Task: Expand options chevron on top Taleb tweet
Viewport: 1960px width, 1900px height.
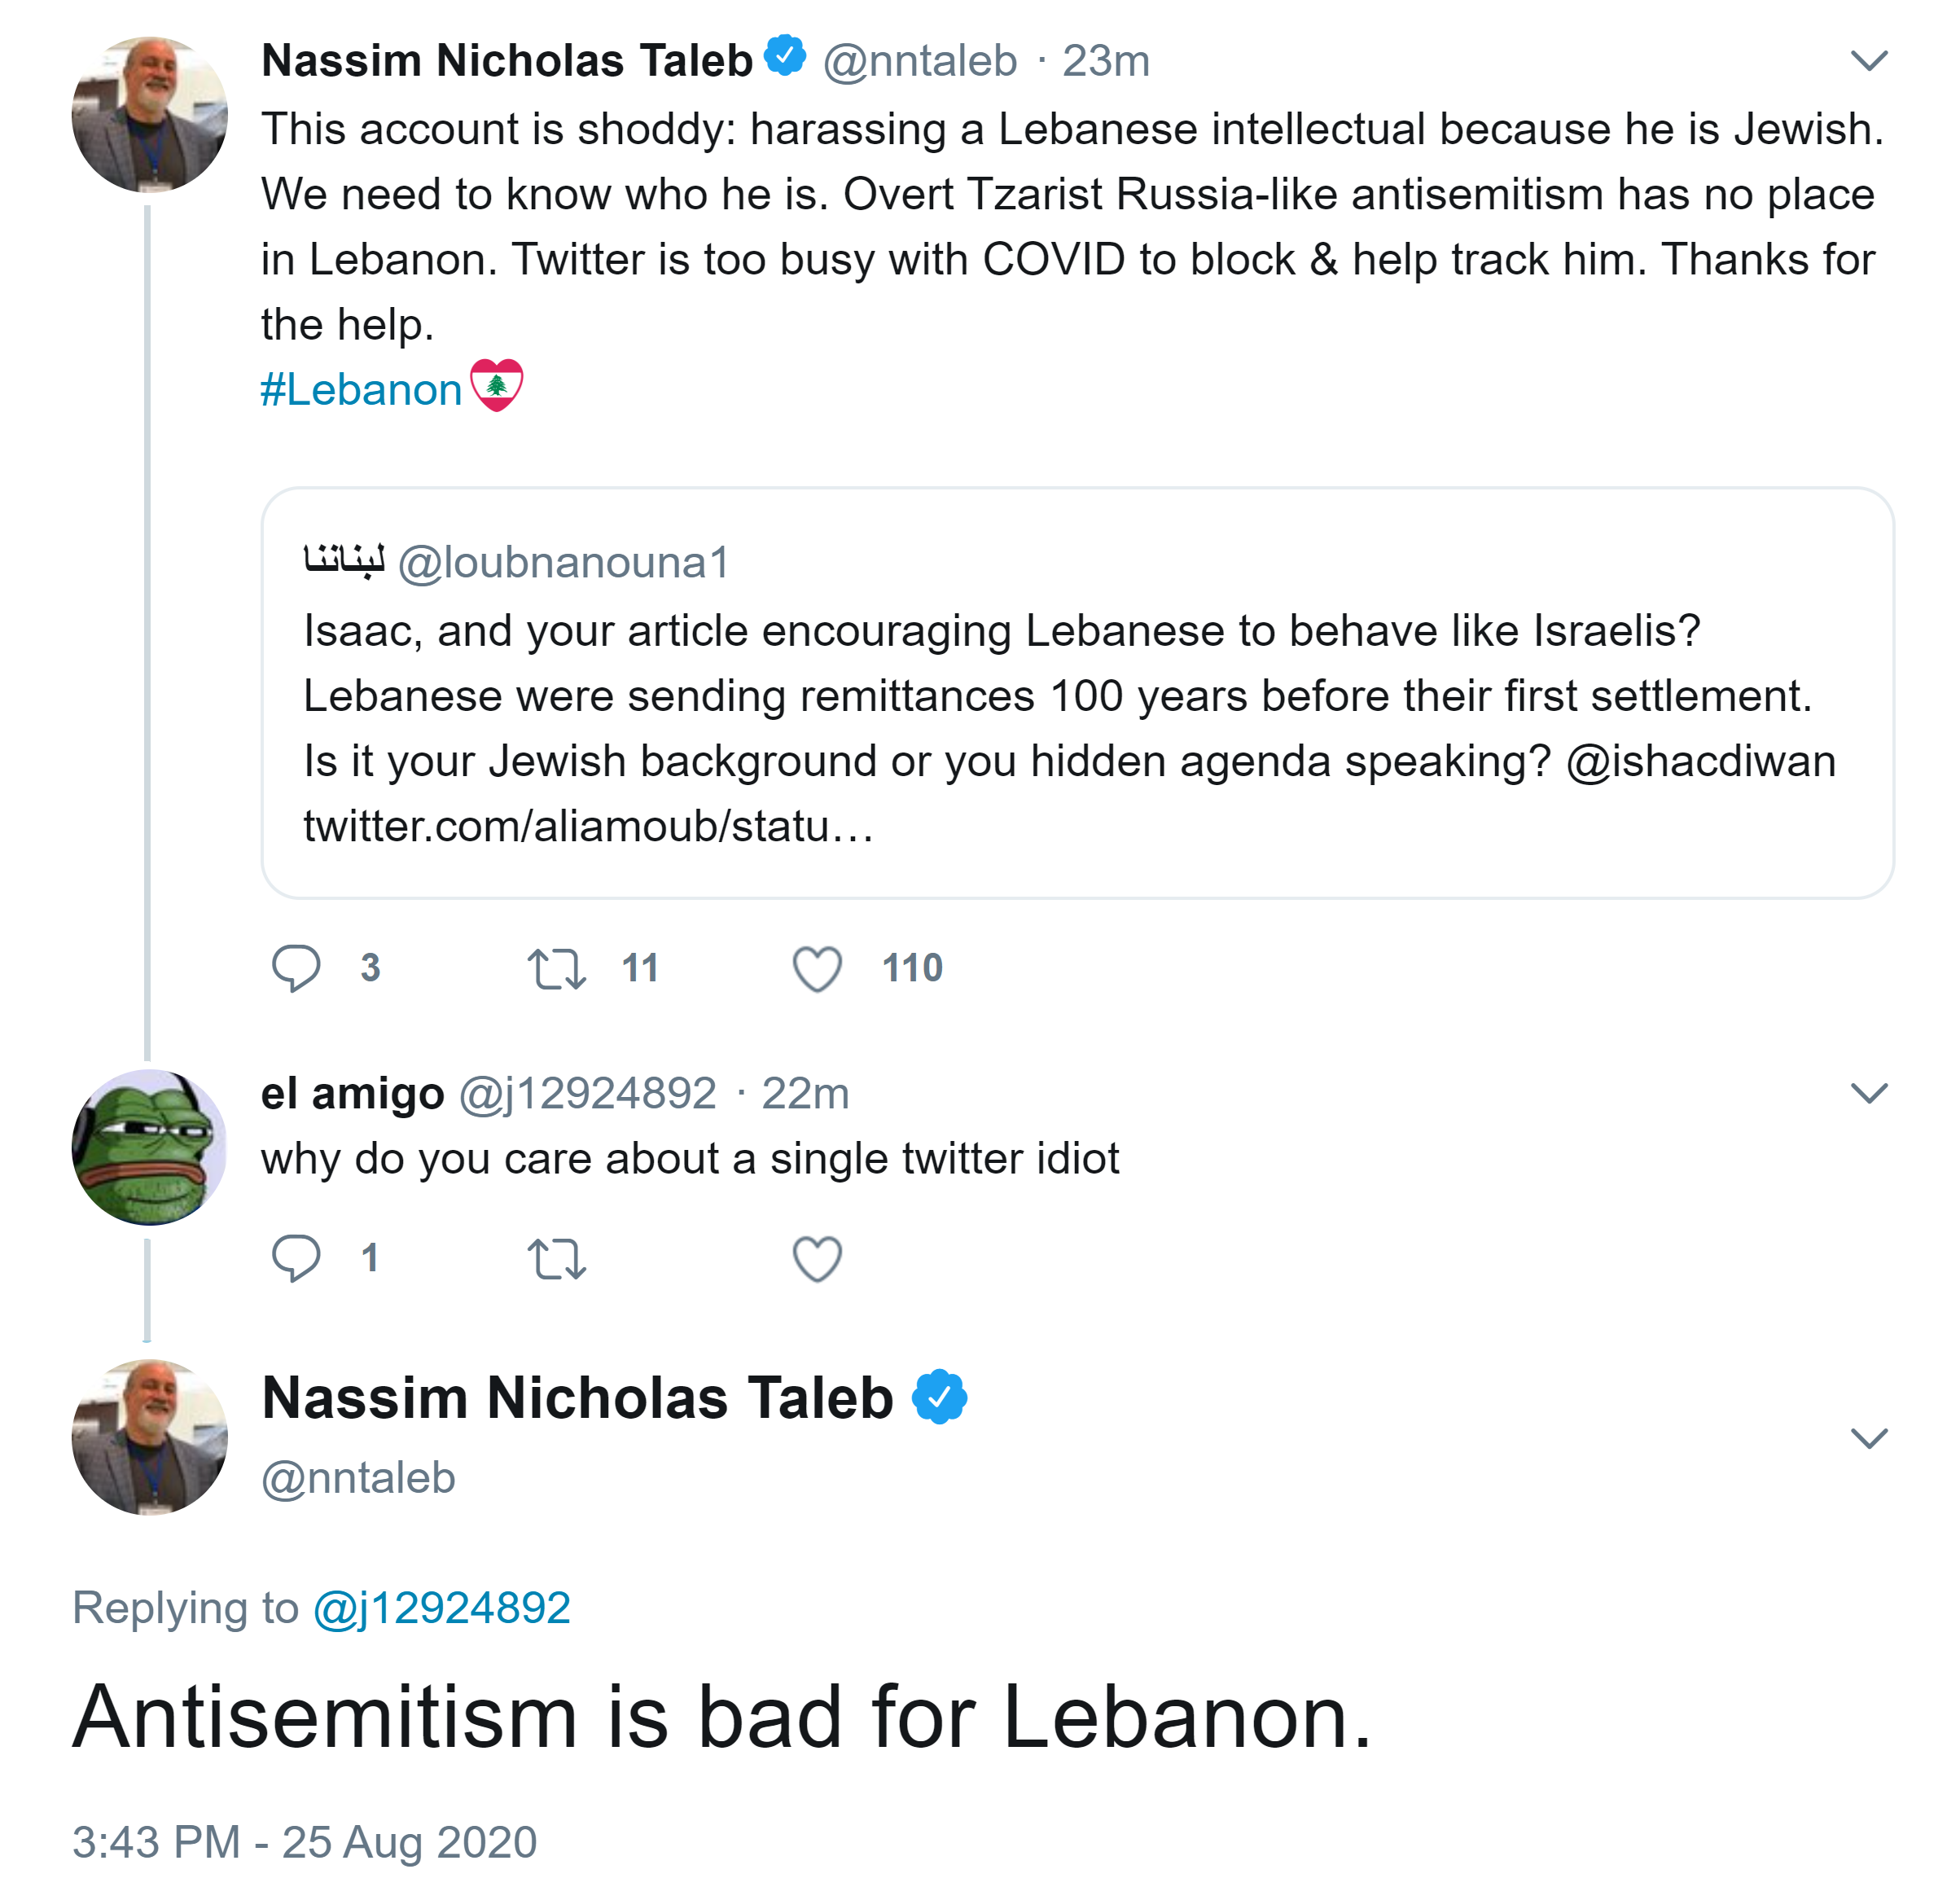Action: click(x=1868, y=60)
